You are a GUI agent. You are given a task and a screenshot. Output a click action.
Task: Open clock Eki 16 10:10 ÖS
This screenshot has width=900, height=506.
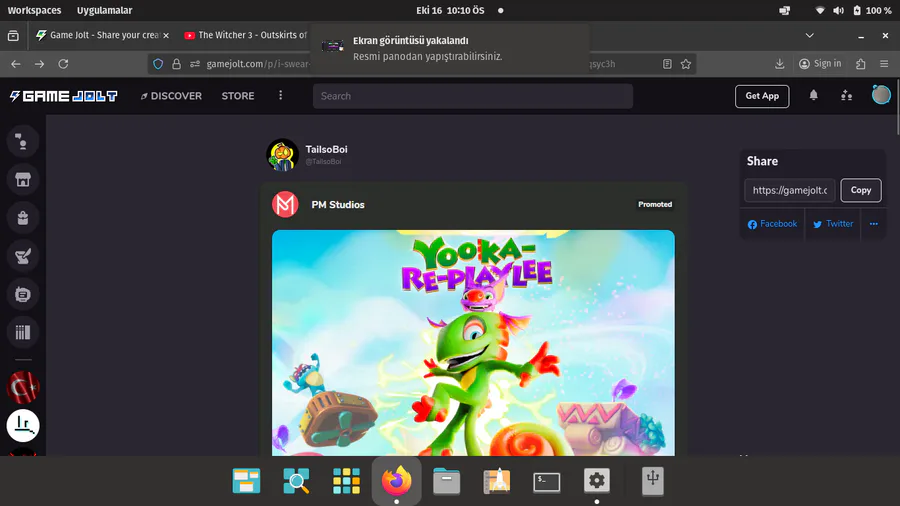(450, 10)
